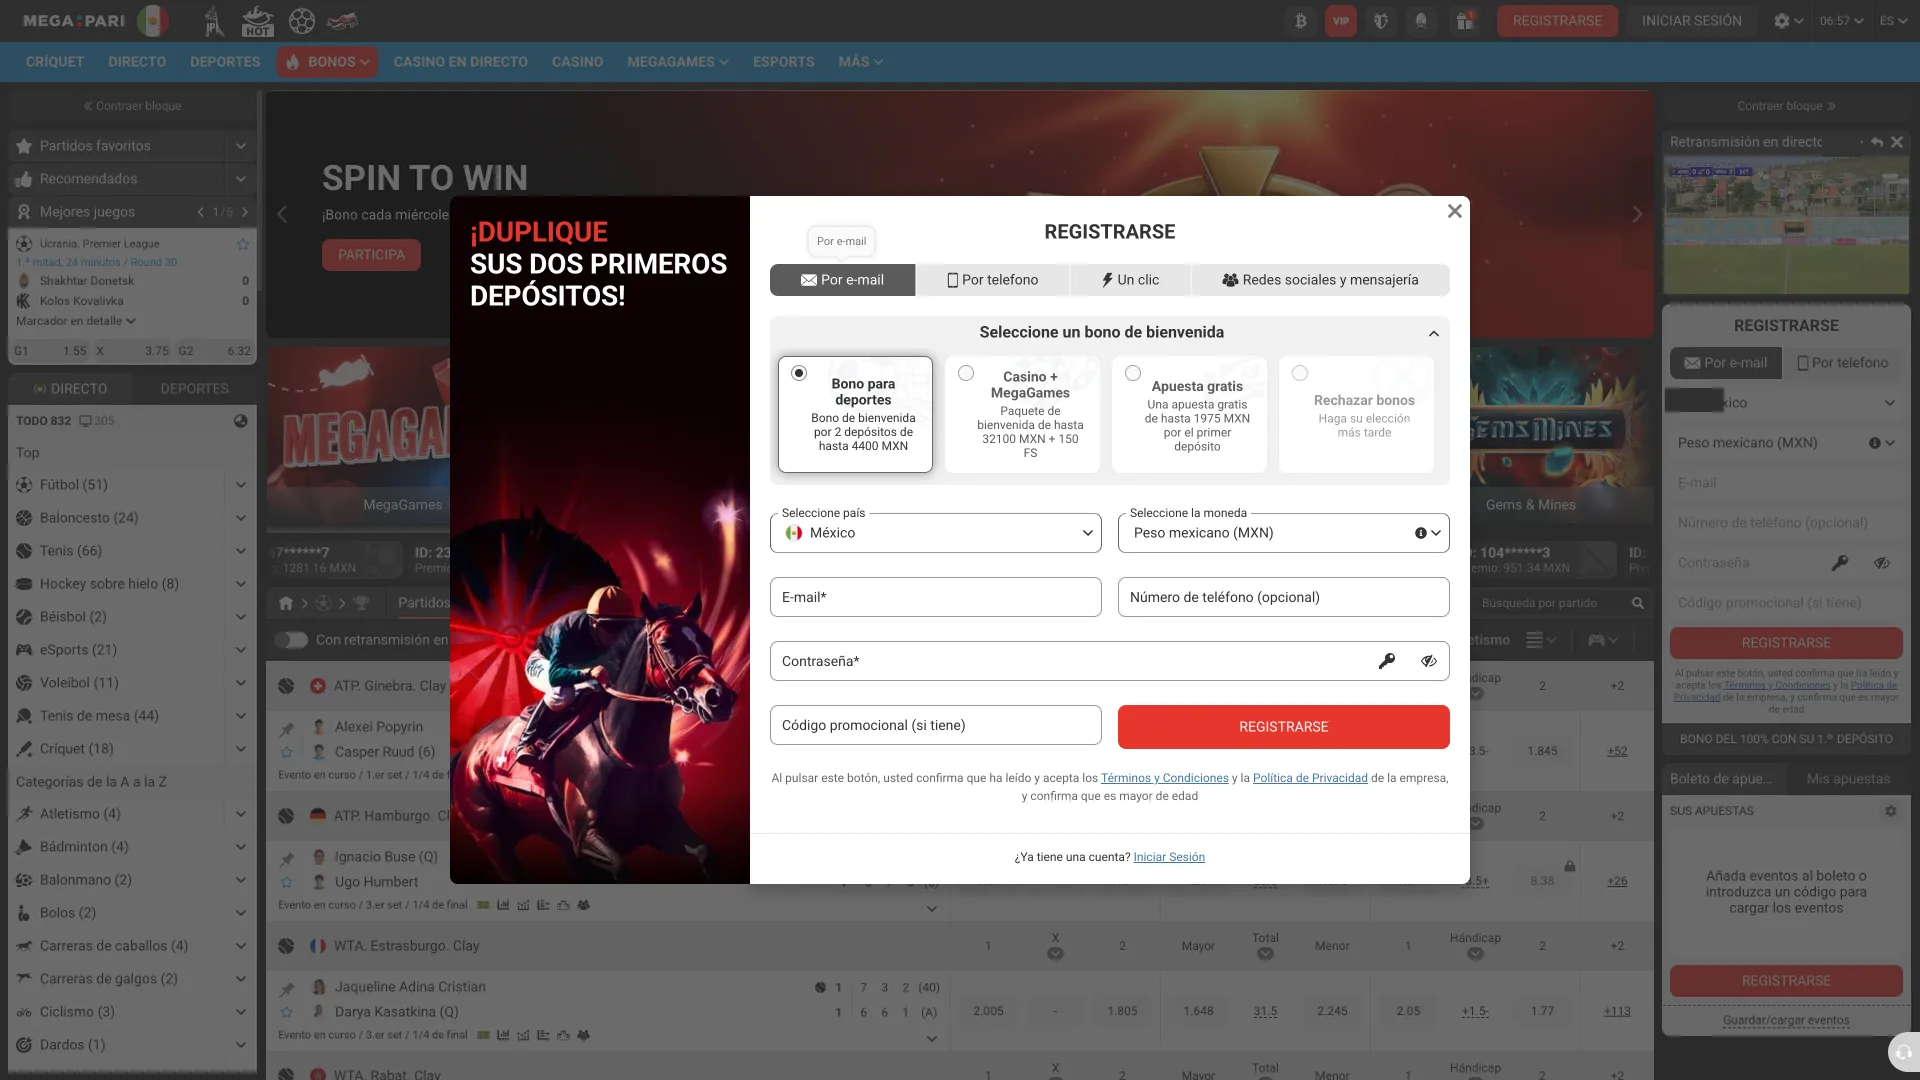
Task: Click INICIAR SESIÓN button in header
Action: [1691, 21]
